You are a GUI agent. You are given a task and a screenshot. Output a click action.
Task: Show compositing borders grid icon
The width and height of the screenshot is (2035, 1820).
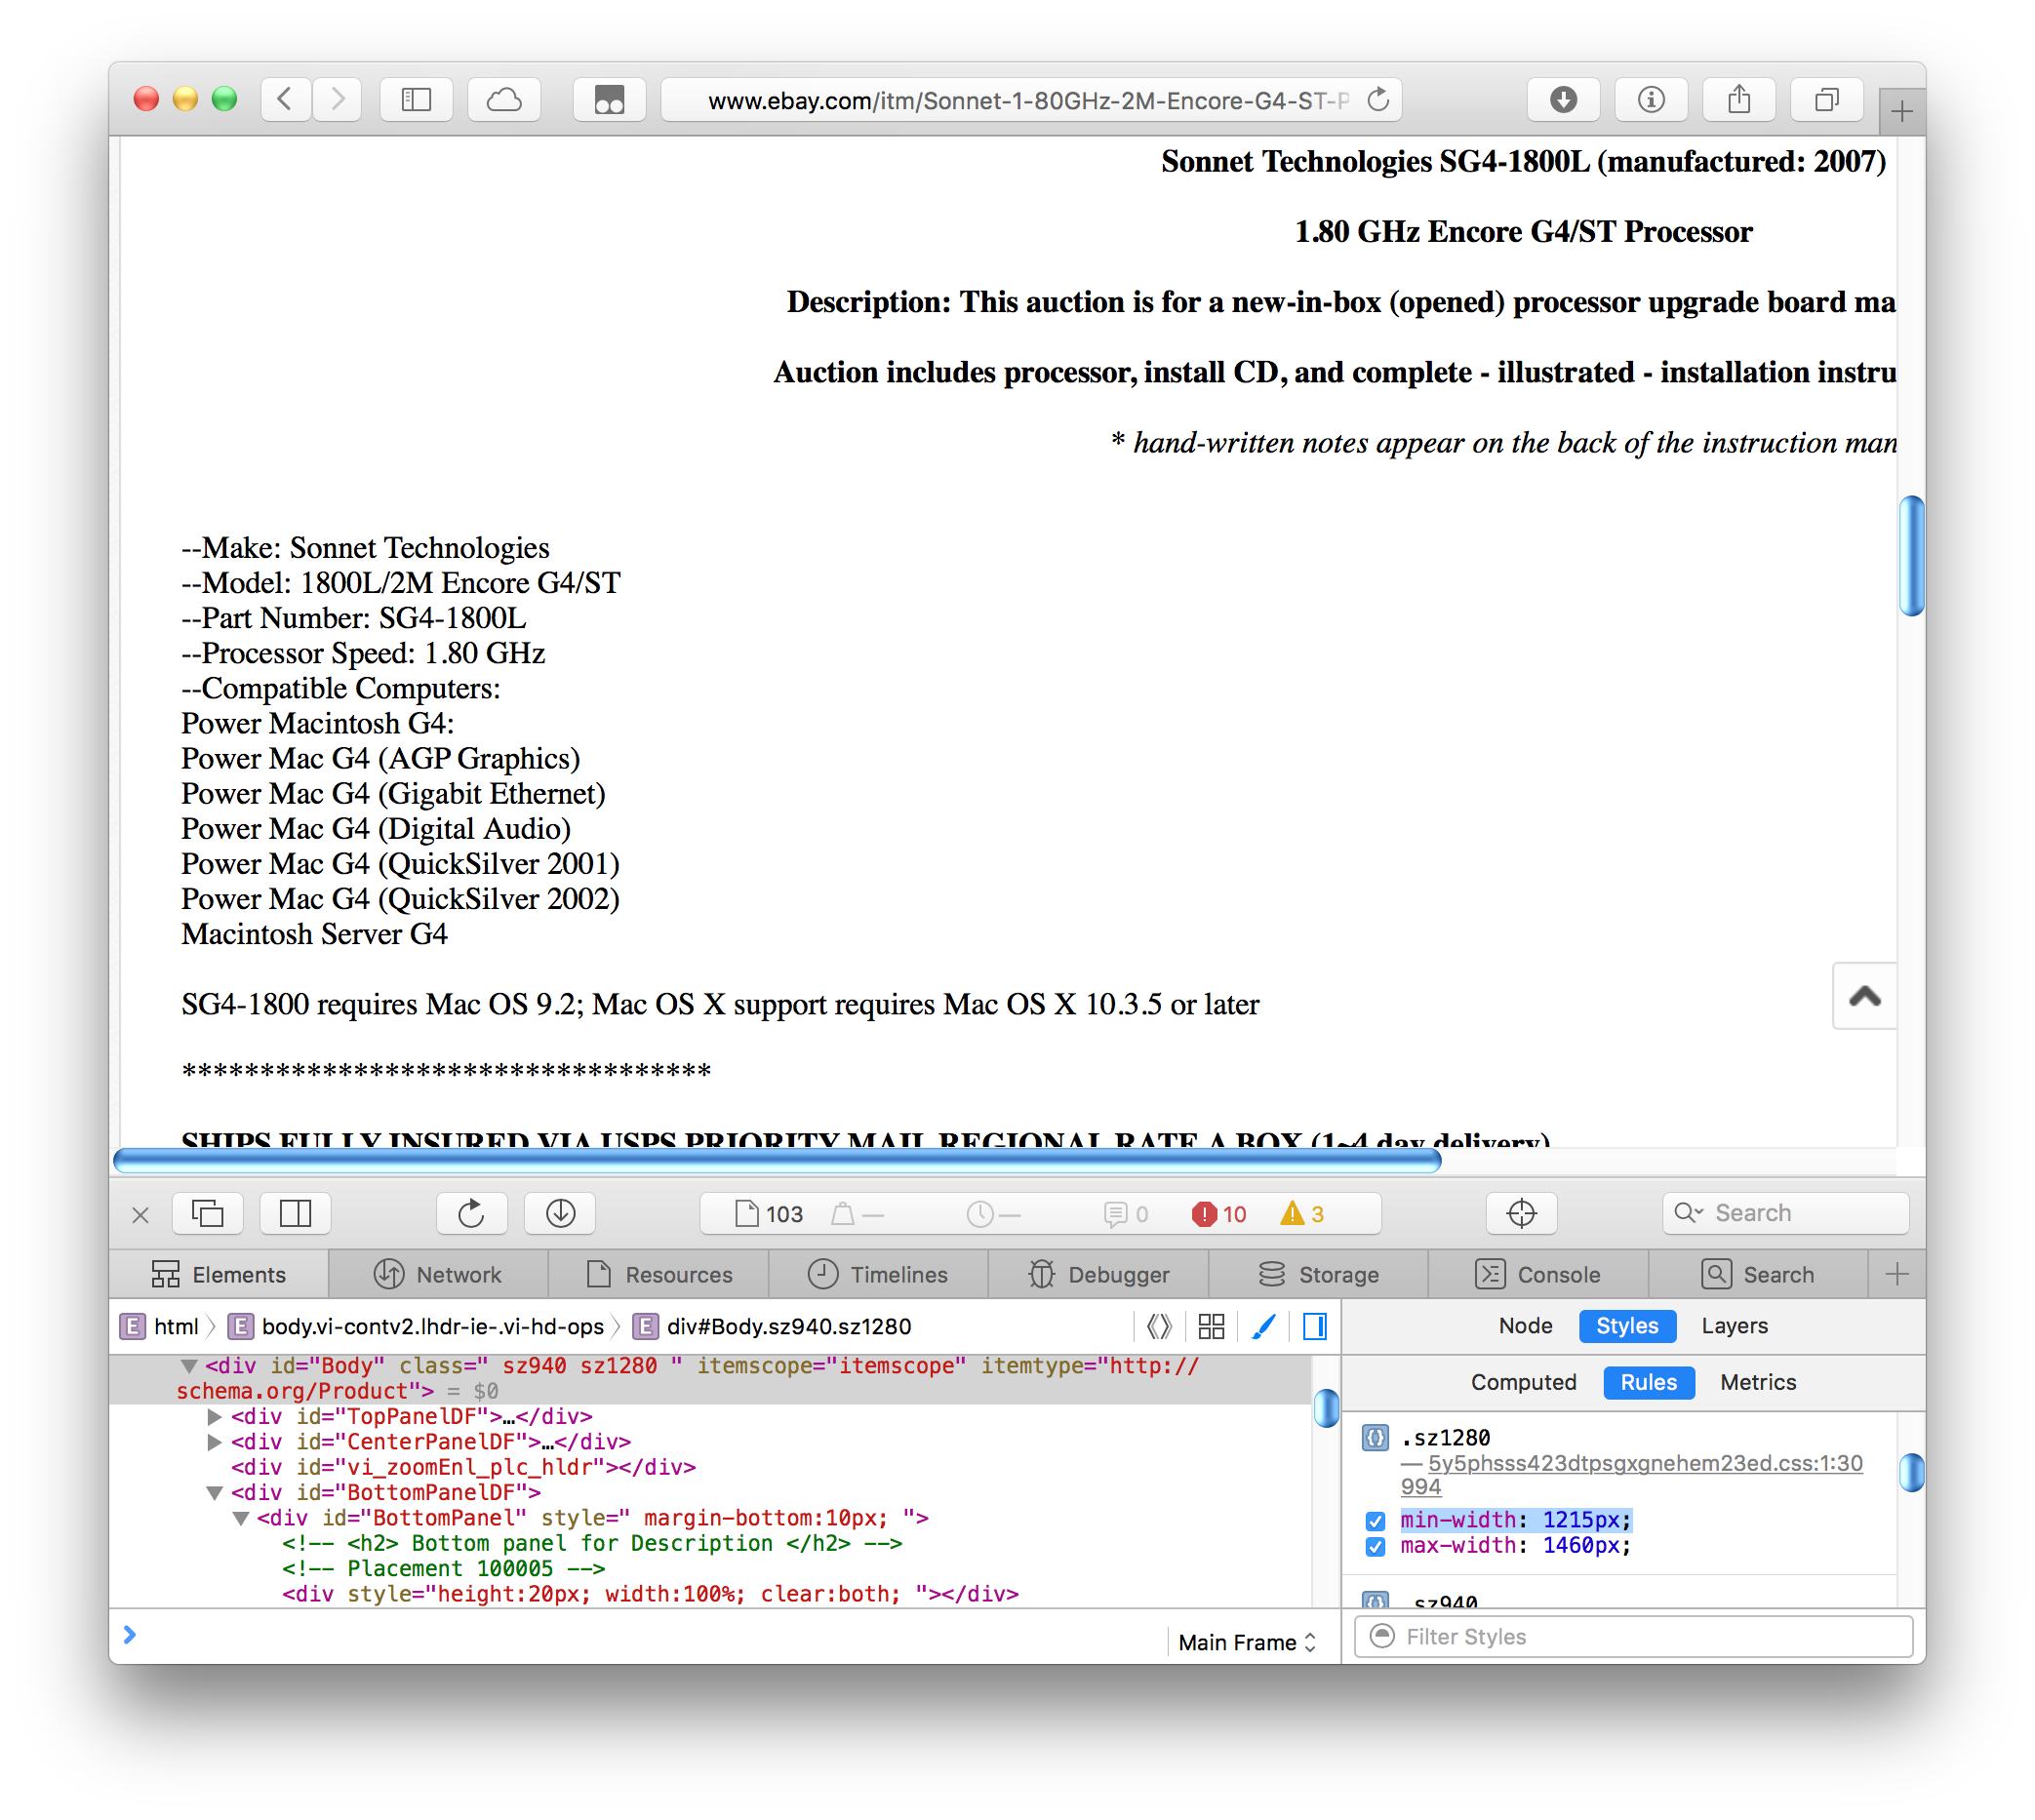[1211, 1326]
